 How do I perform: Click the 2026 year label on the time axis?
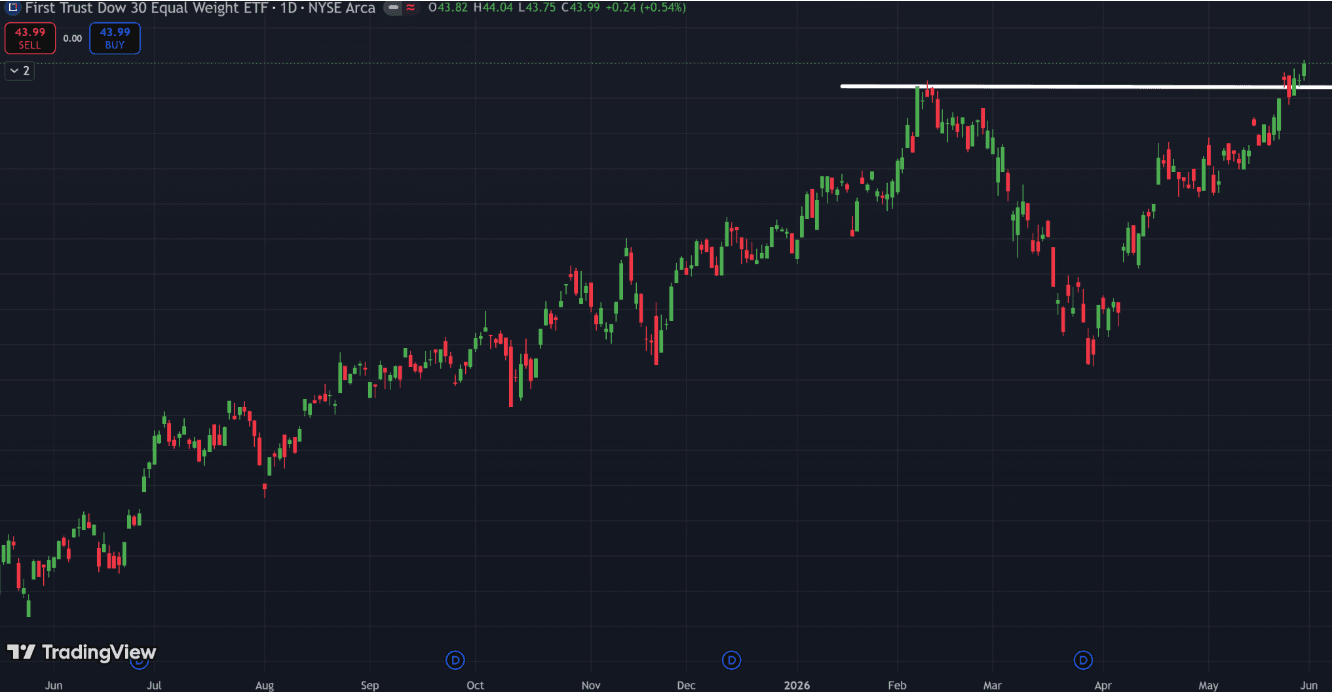click(x=799, y=685)
